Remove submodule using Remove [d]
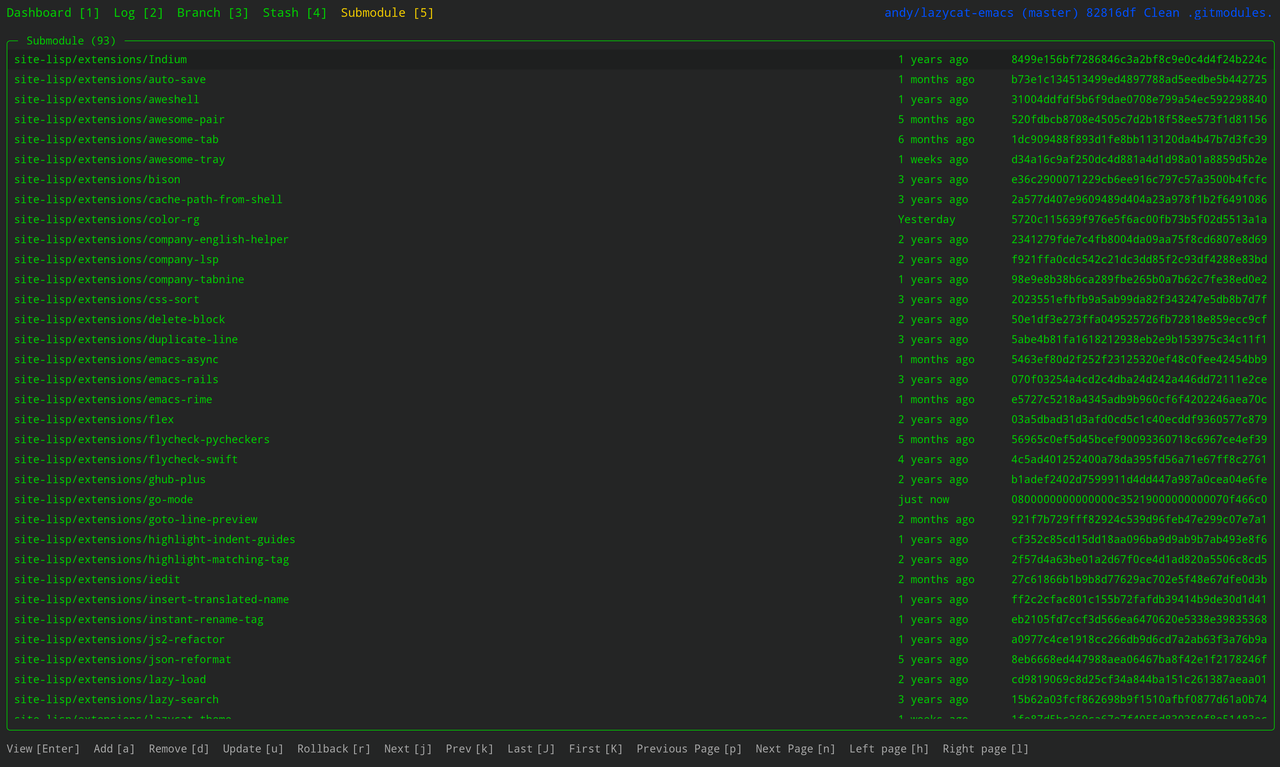Viewport: 1280px width, 767px height. pos(178,747)
